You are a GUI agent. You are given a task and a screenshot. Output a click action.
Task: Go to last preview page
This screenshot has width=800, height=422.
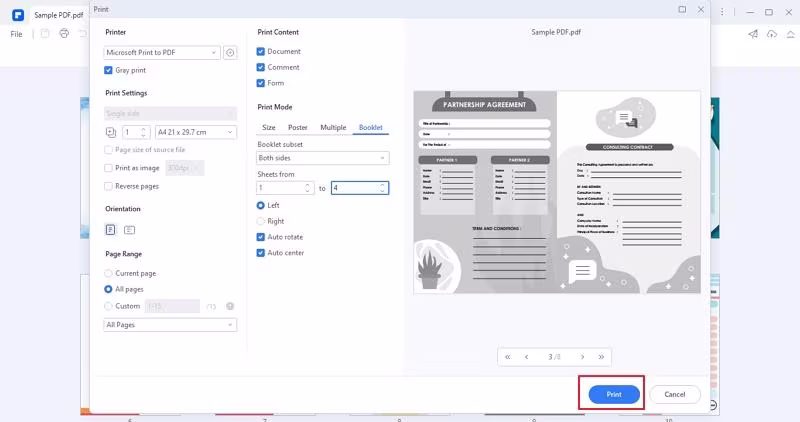click(601, 357)
